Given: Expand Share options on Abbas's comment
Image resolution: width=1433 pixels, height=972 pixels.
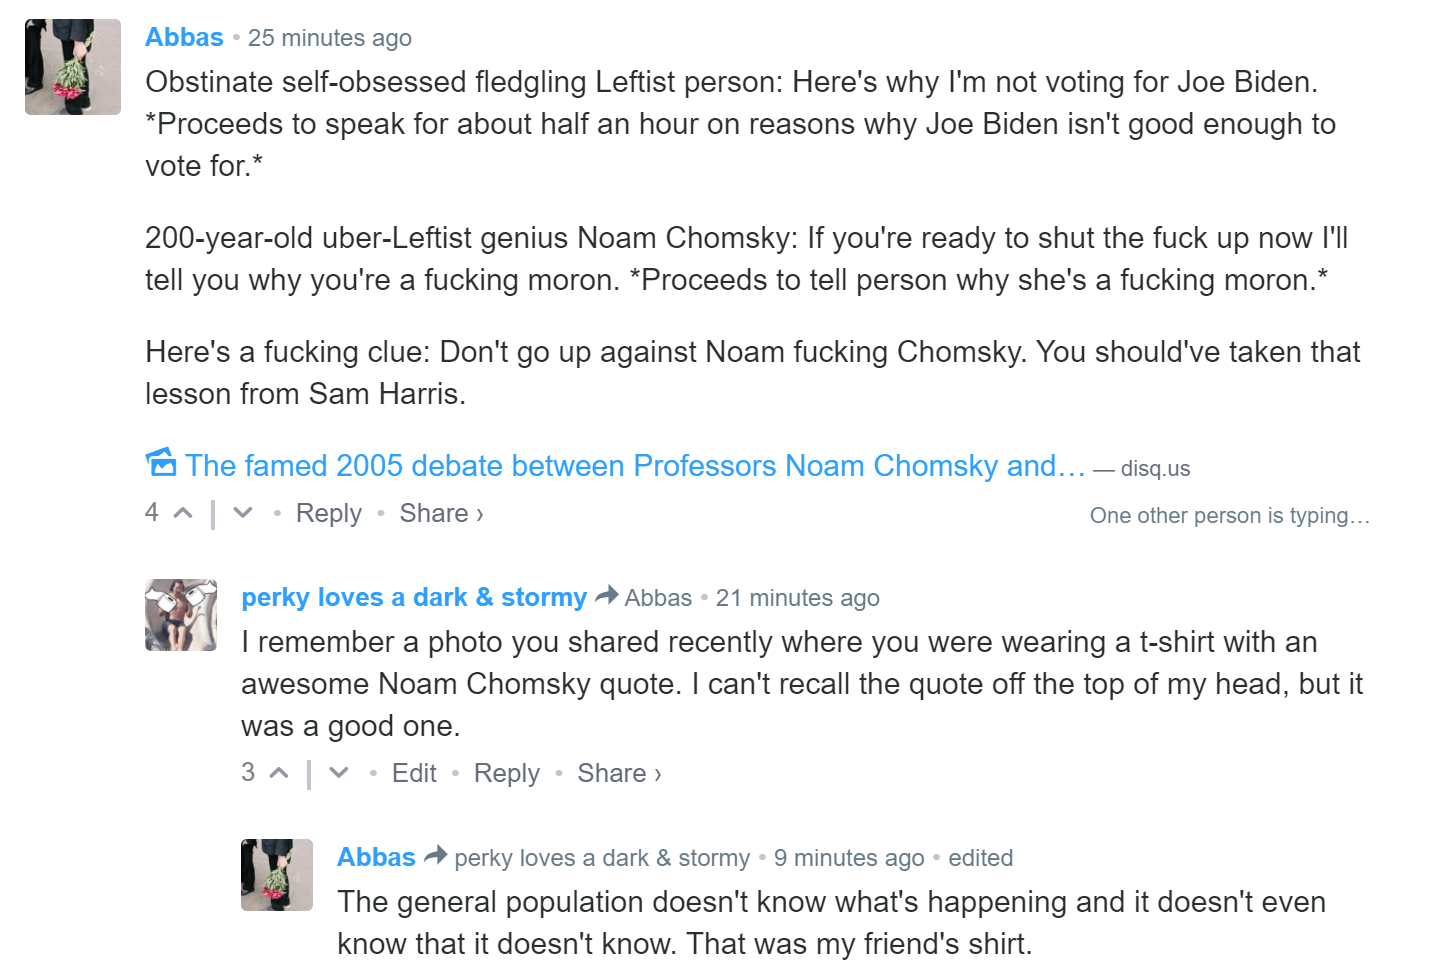Looking at the screenshot, I should click(x=441, y=513).
